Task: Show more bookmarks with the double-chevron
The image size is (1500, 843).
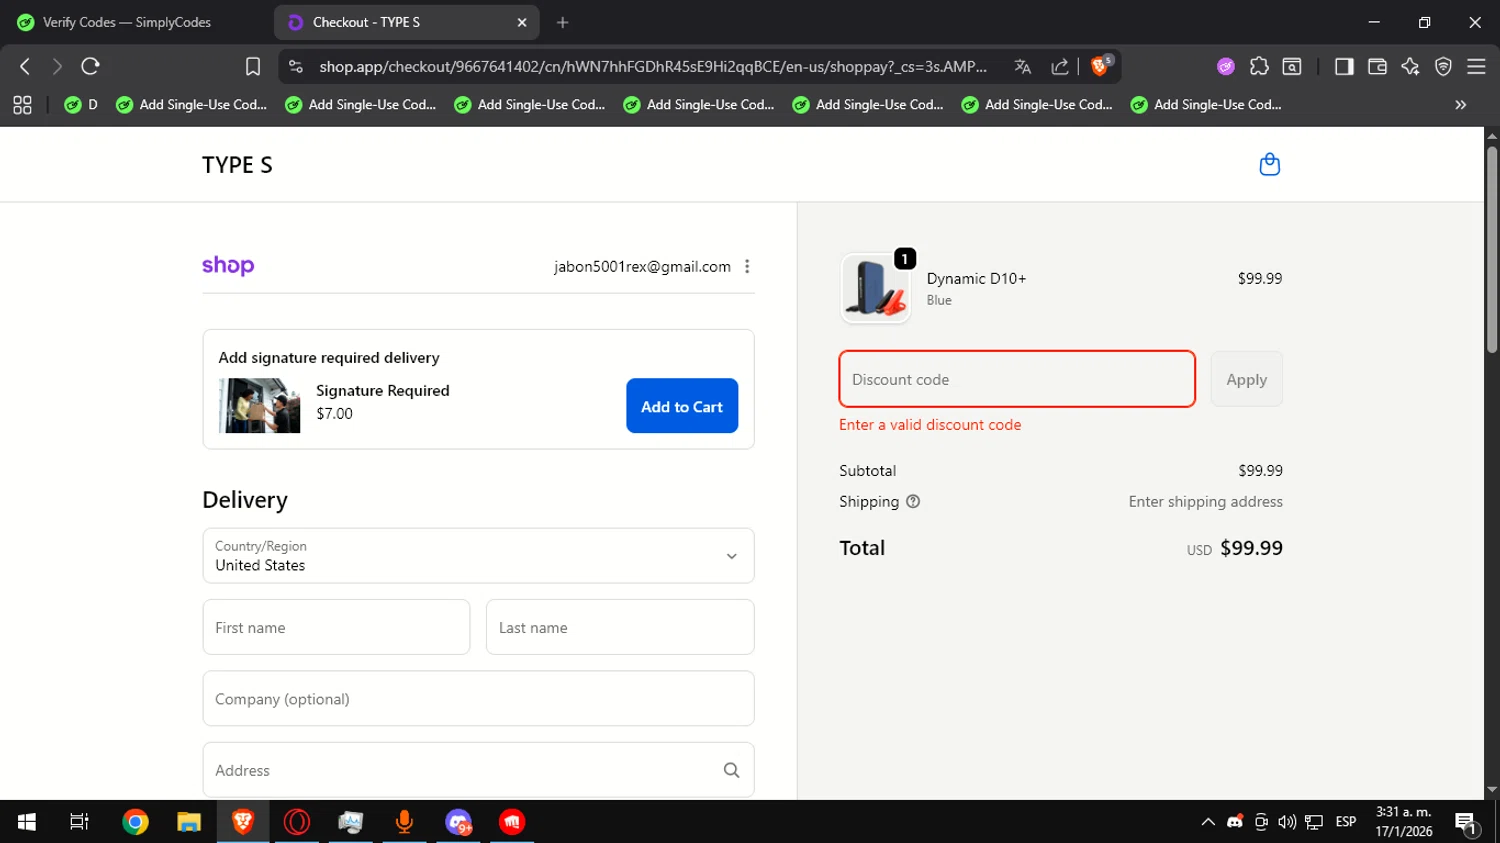Action: [1460, 104]
